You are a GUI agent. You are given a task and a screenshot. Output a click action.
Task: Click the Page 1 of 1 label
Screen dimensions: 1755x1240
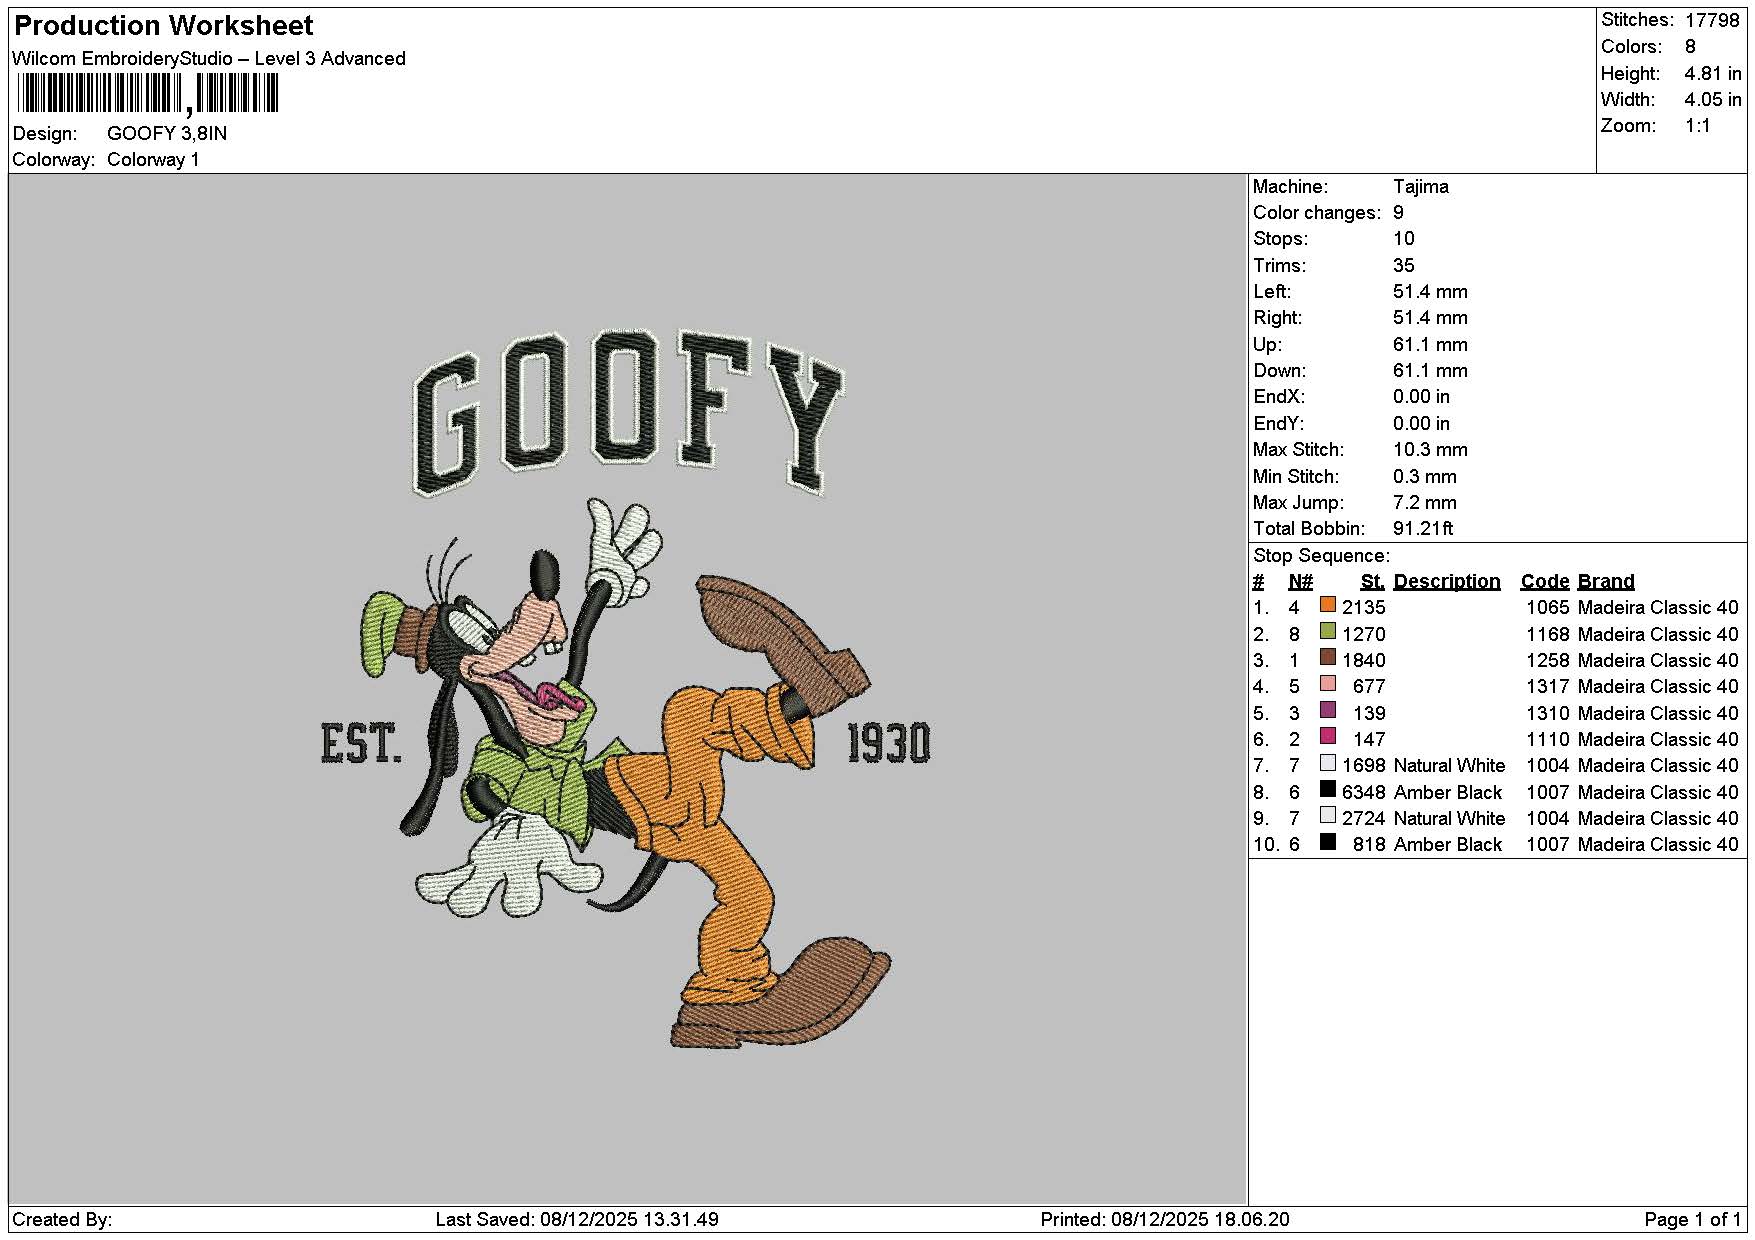tap(1692, 1220)
